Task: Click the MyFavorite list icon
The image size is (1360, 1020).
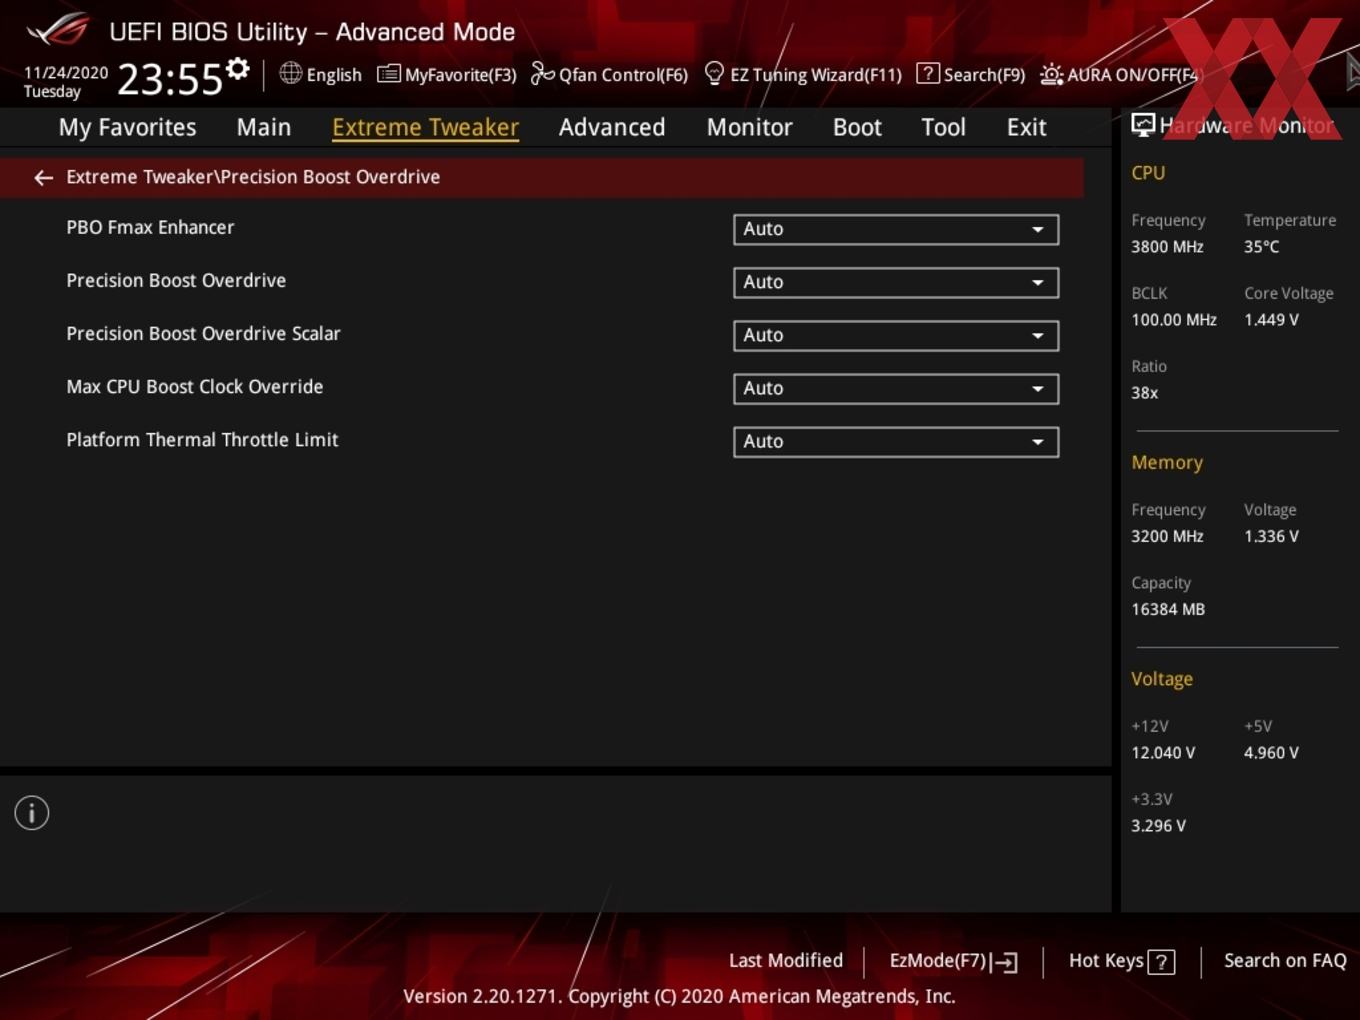Action: (x=388, y=74)
